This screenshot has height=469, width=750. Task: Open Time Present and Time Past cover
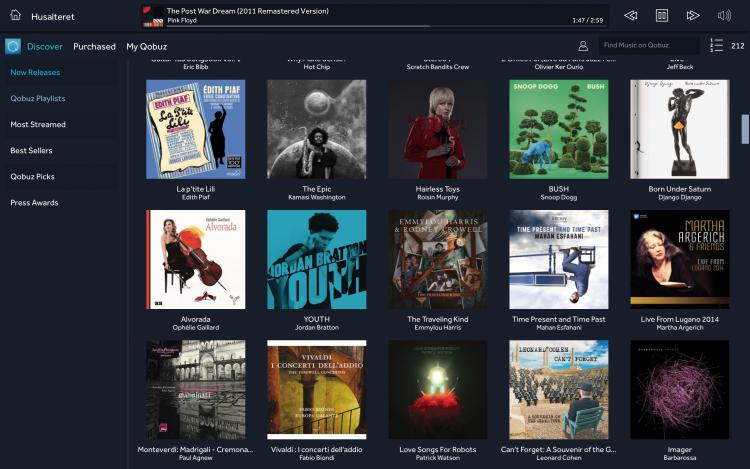click(559, 260)
